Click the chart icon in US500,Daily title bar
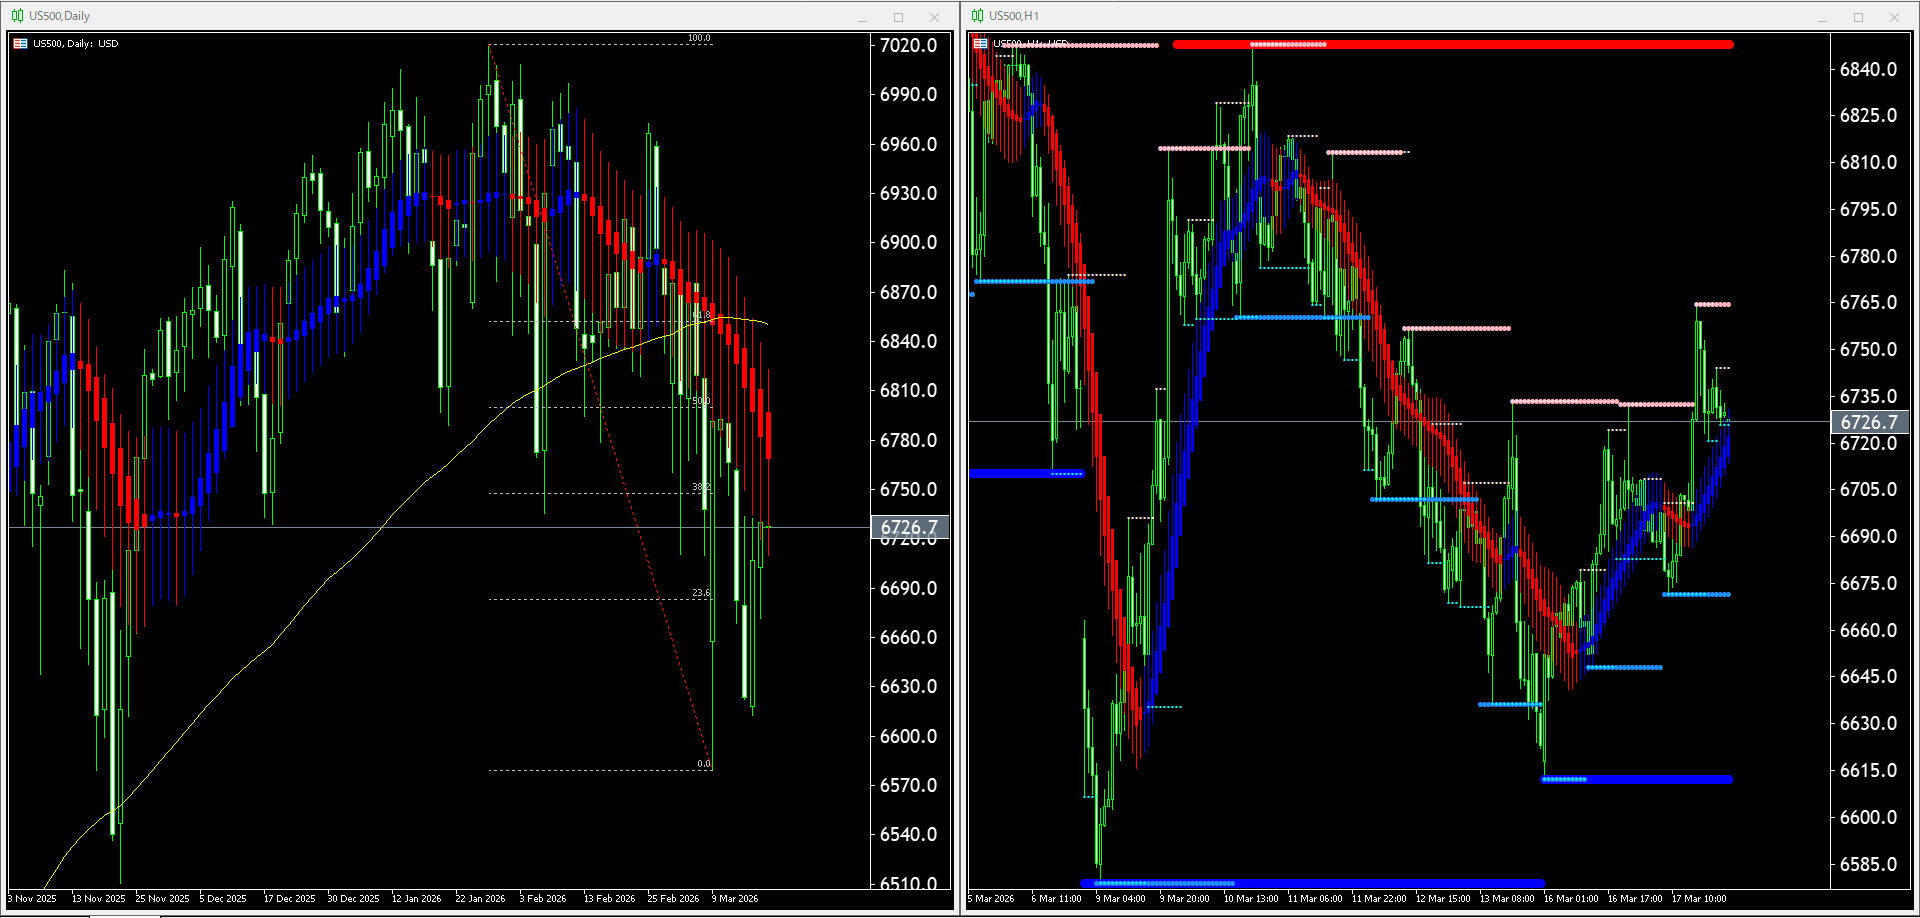Viewport: 1920px width, 918px height. (x=17, y=16)
